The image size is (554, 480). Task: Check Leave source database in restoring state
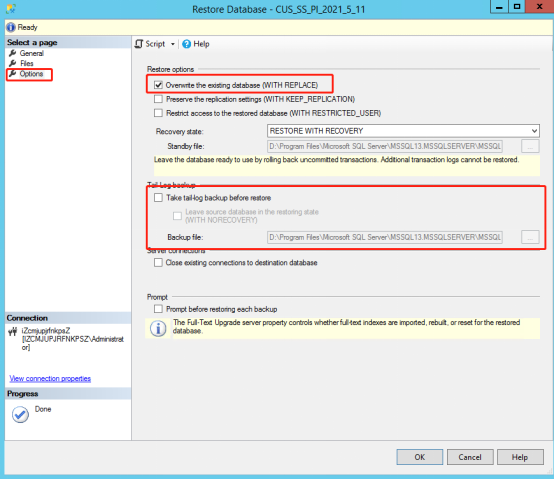pos(177,215)
